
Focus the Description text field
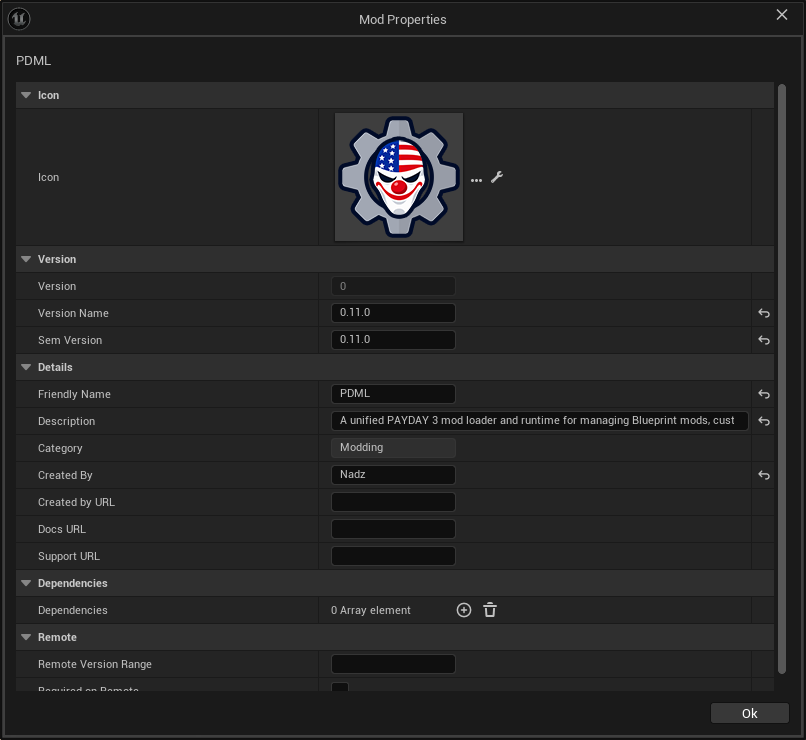click(x=540, y=421)
